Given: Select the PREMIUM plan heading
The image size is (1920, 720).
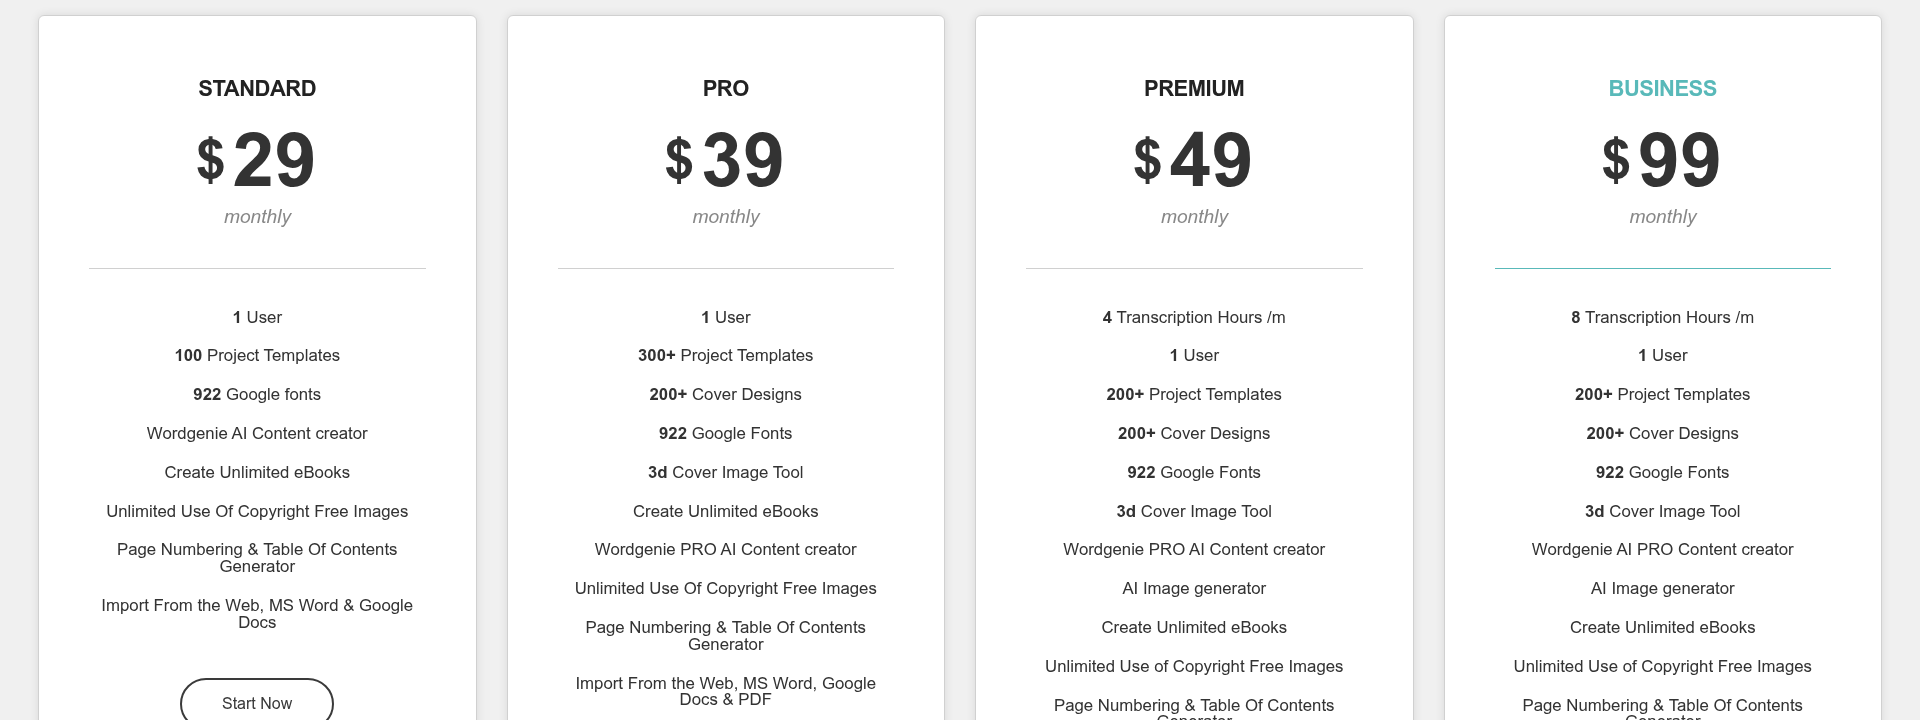Looking at the screenshot, I should pyautogui.click(x=1193, y=88).
